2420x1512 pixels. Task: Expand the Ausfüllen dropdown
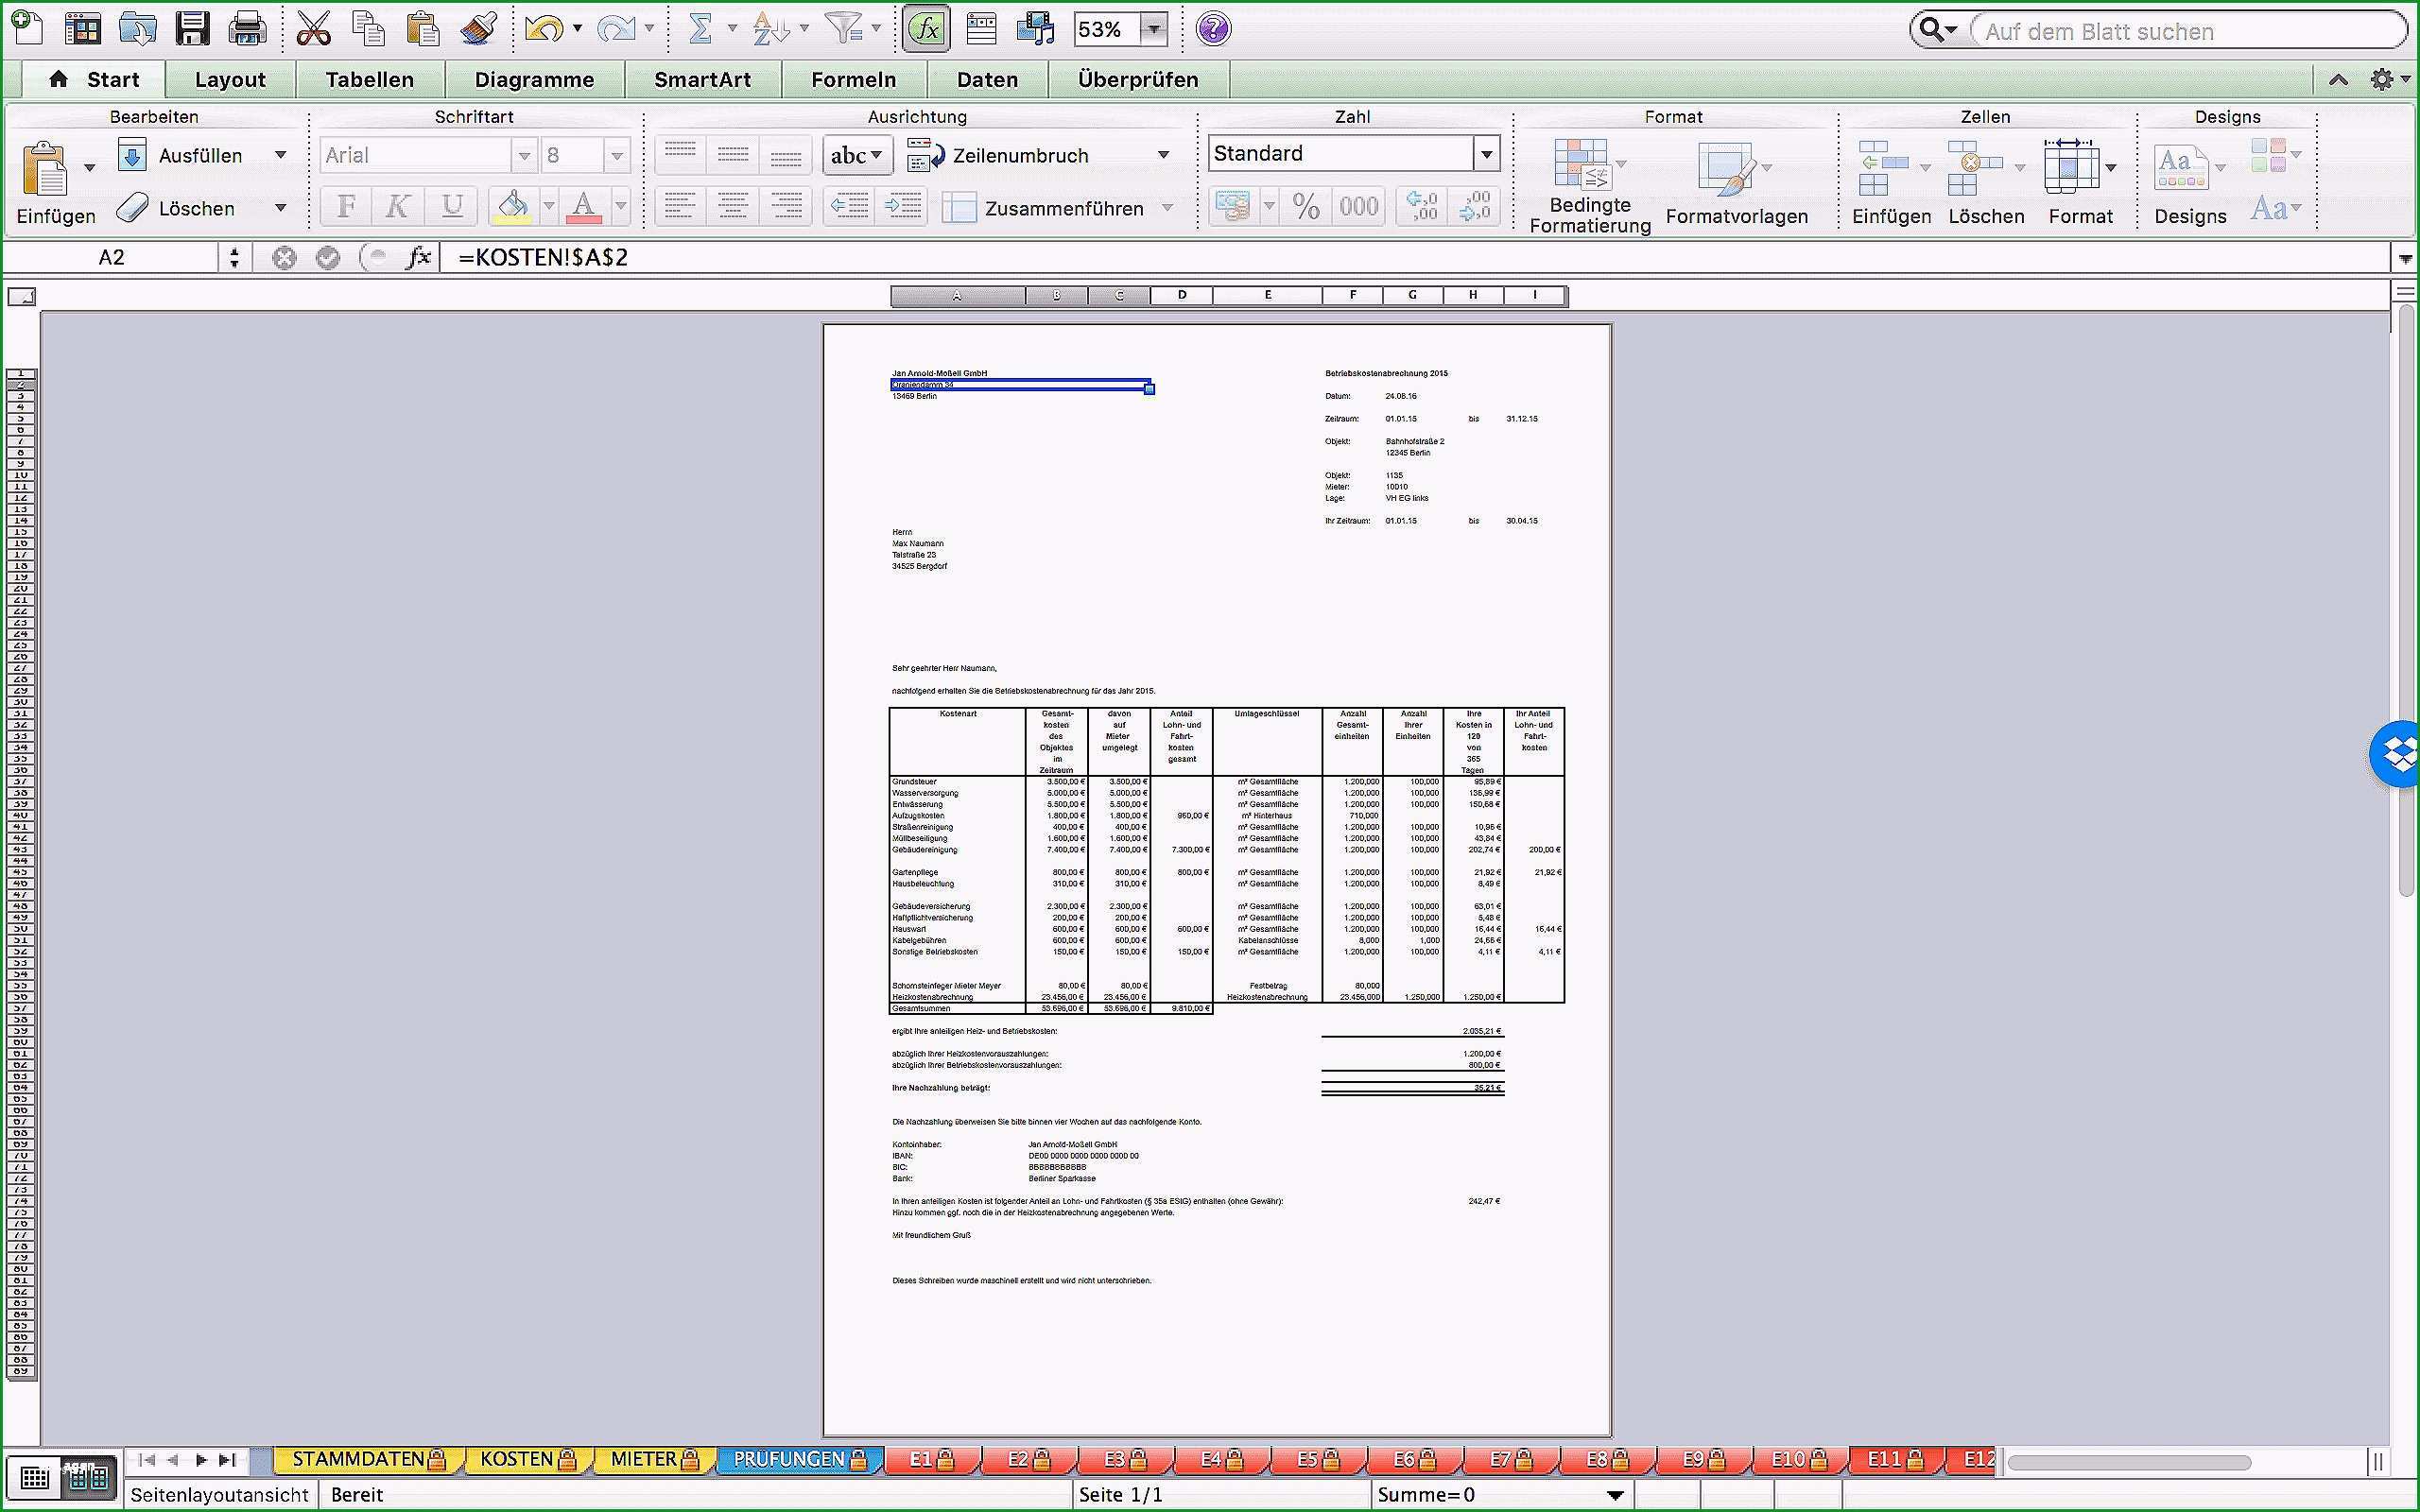coord(279,155)
